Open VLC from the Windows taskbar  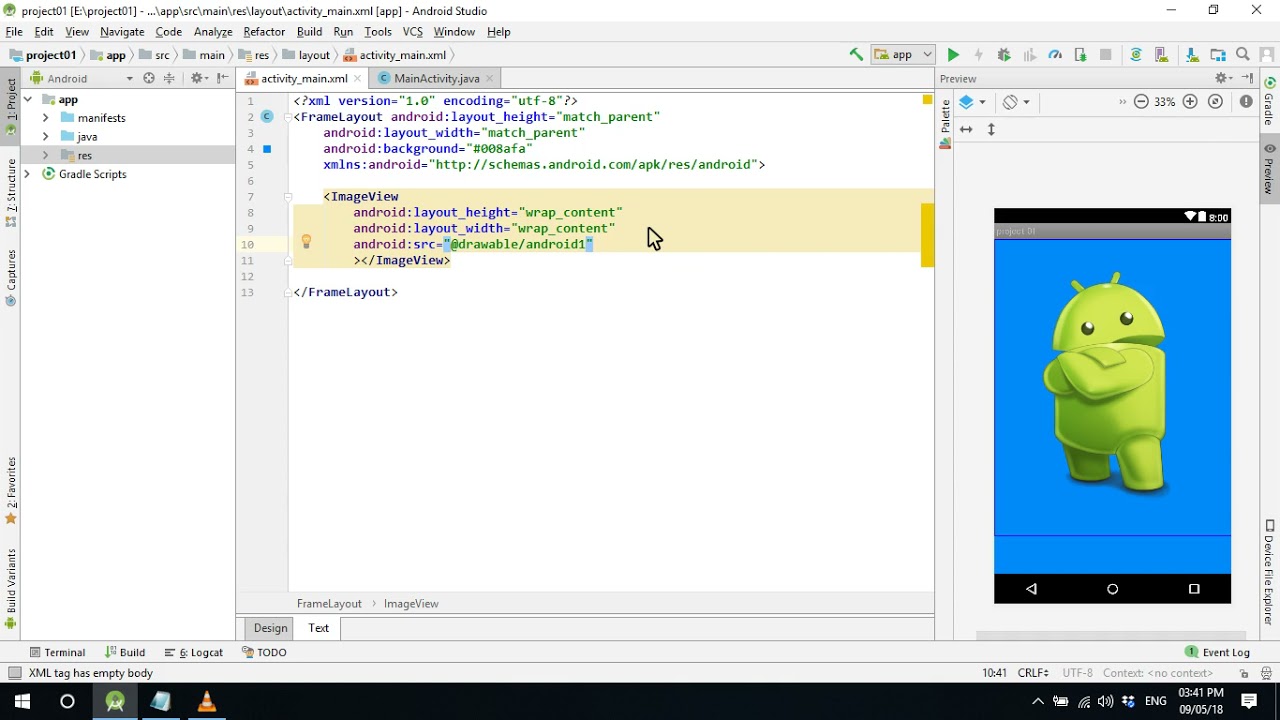(207, 702)
